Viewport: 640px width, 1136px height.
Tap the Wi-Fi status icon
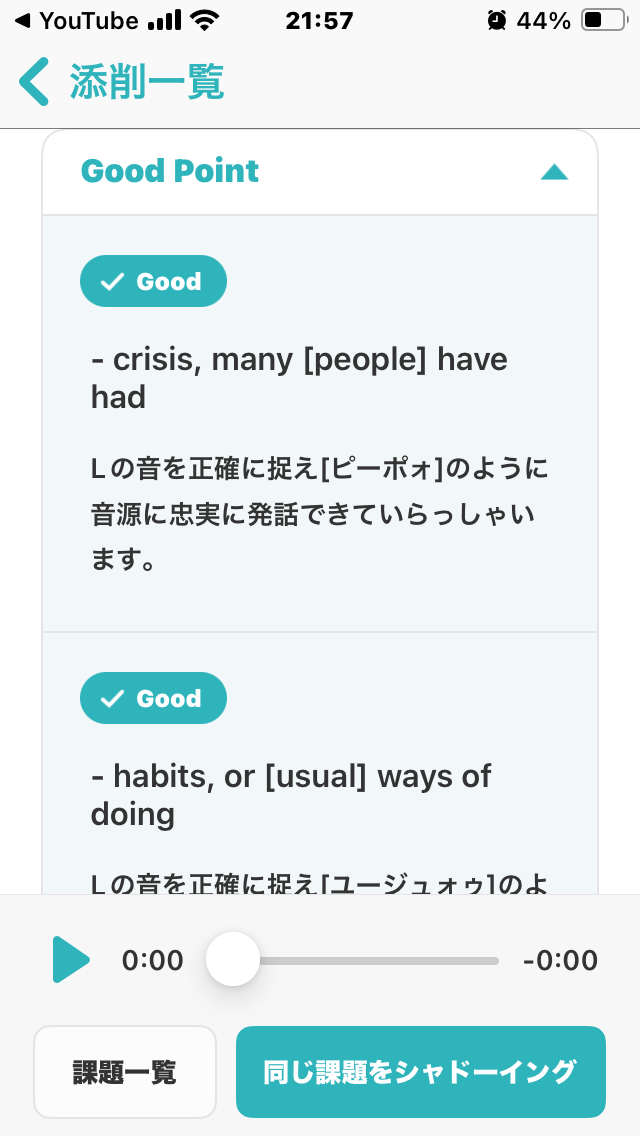coord(205,21)
